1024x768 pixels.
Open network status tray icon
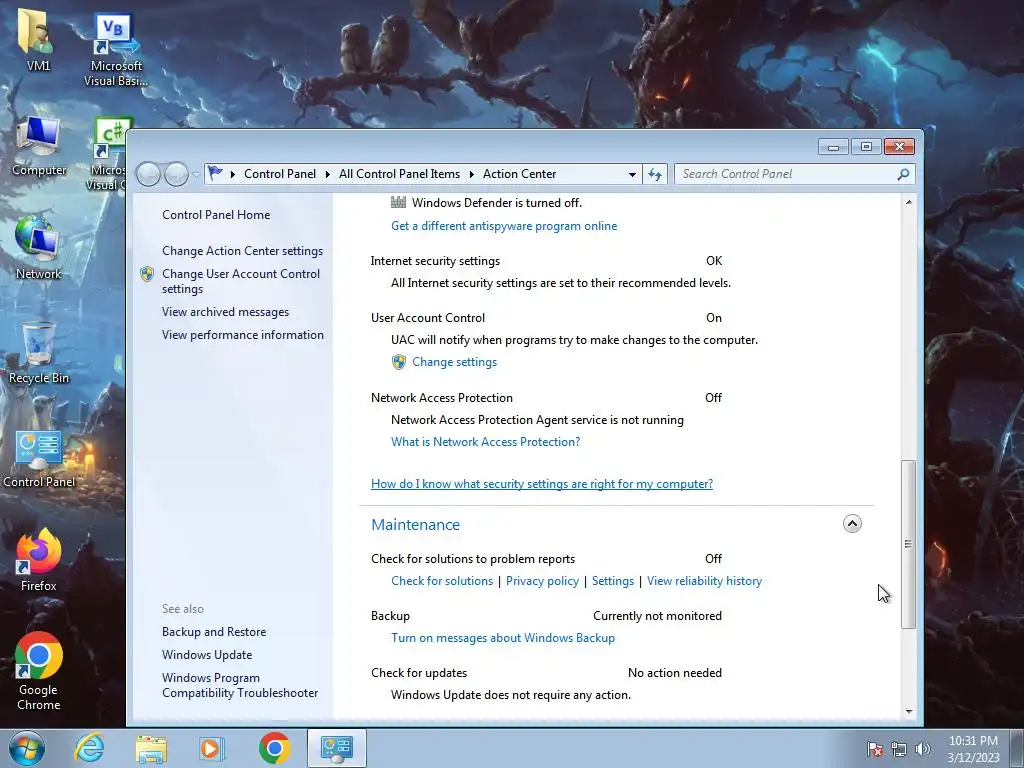[x=899, y=749]
